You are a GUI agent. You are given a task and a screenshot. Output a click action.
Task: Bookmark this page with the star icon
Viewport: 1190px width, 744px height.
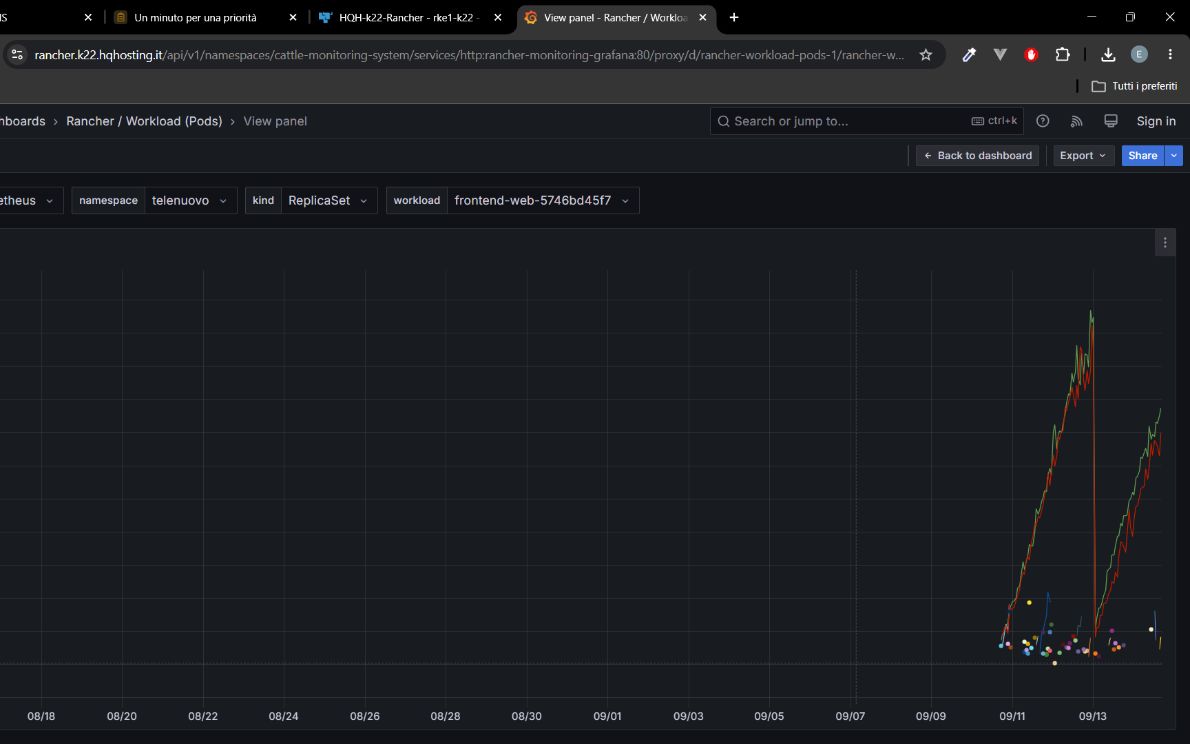pos(925,55)
